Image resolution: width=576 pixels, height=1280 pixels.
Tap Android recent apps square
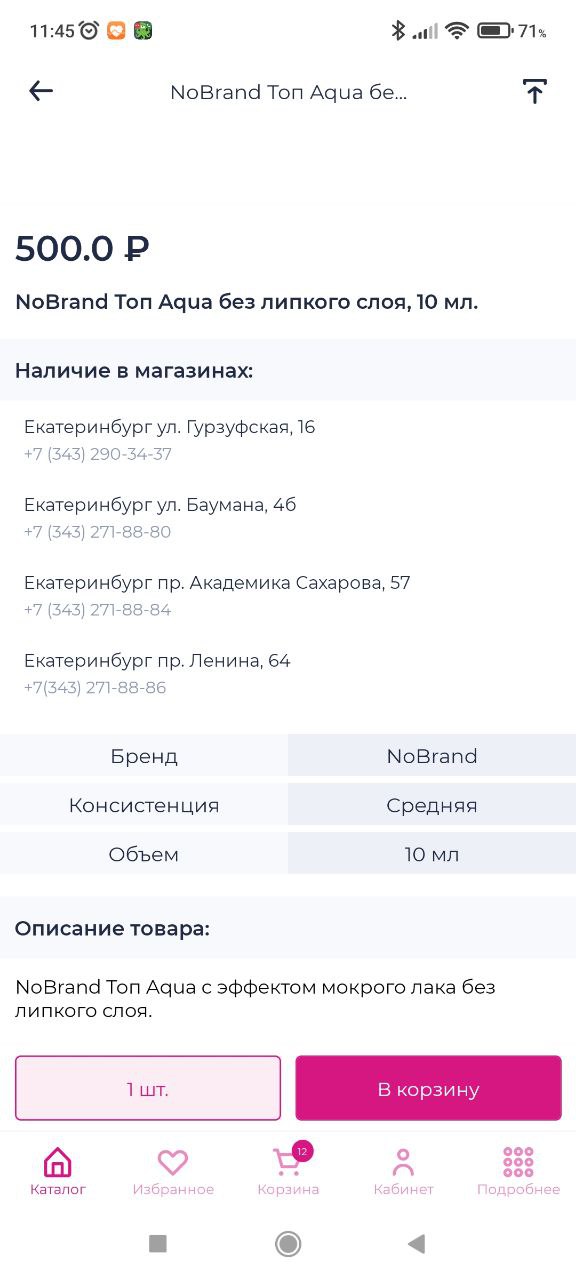(158, 1243)
